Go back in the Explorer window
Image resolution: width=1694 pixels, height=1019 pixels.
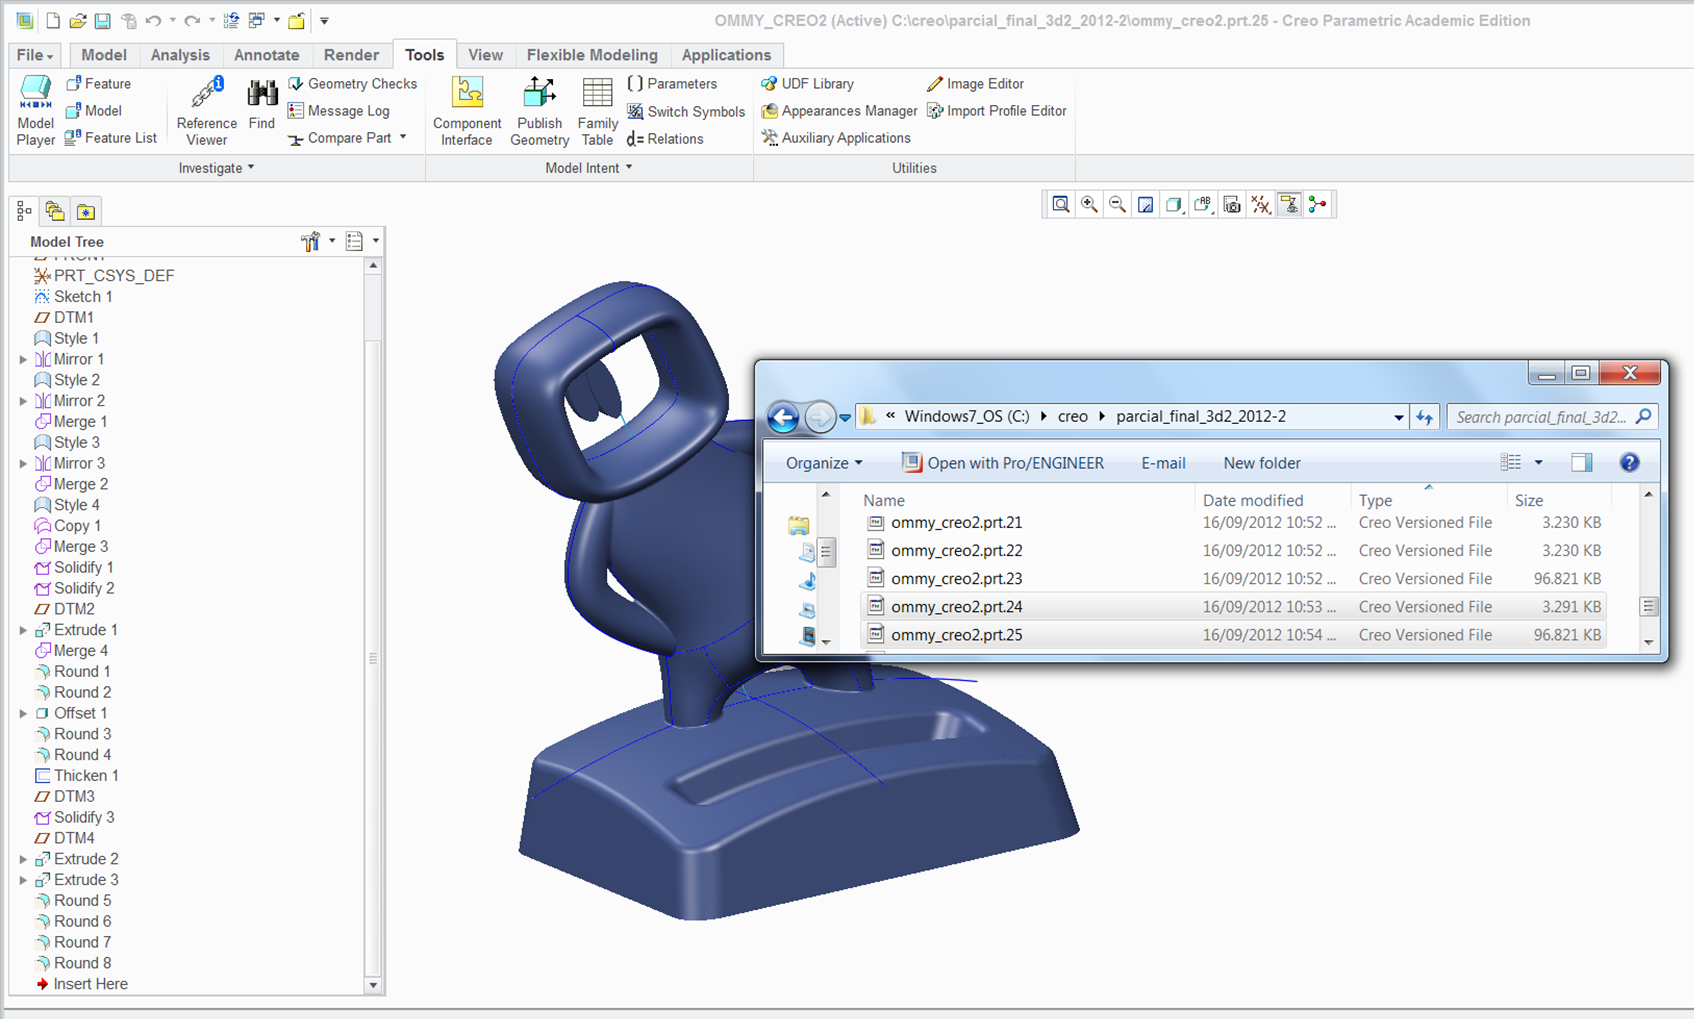784,417
